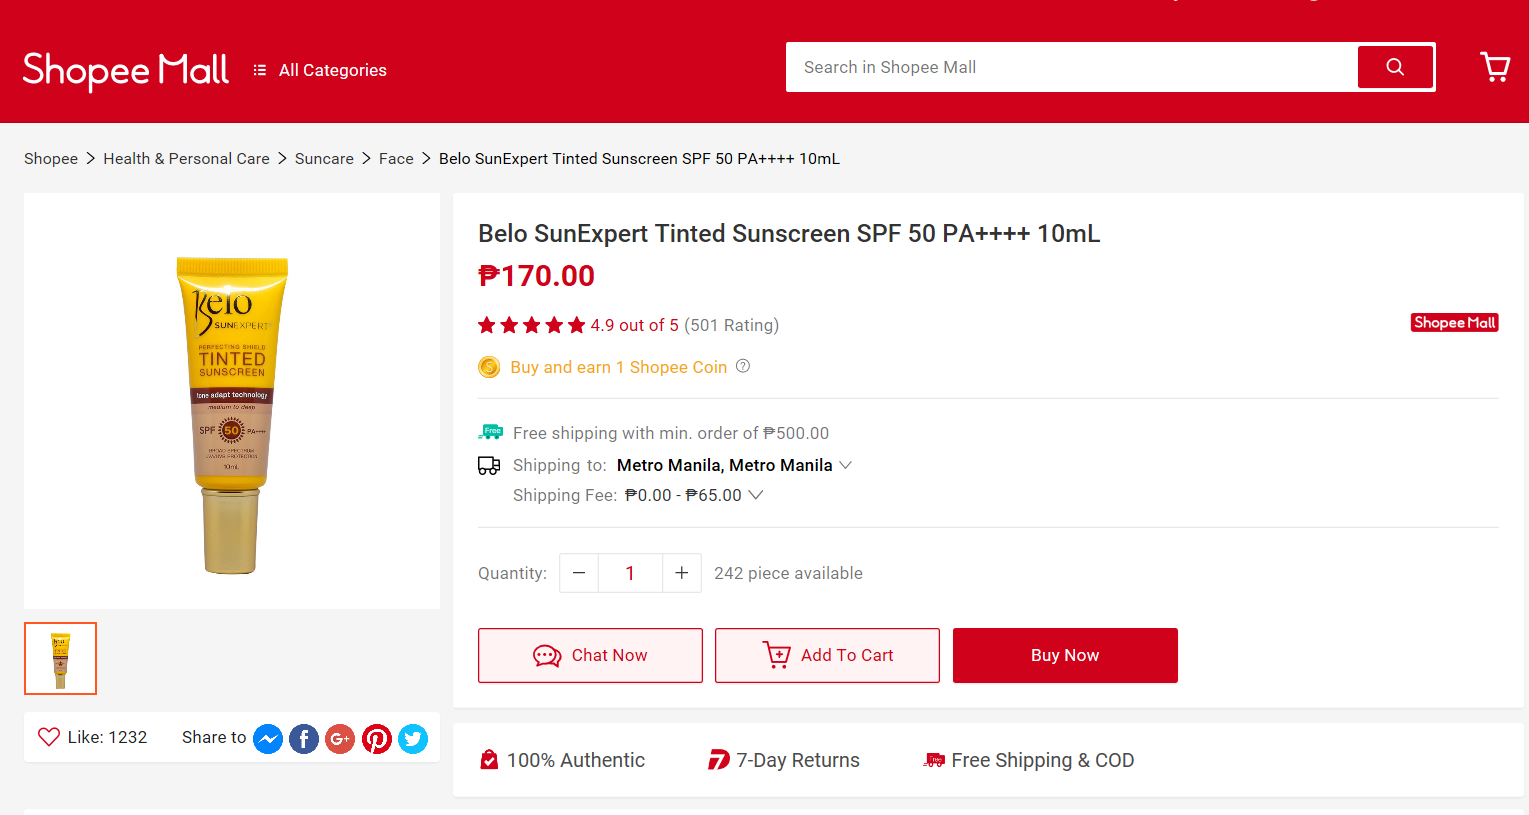This screenshot has height=815, width=1529.
Task: Click the Buy Now button
Action: 1065,655
